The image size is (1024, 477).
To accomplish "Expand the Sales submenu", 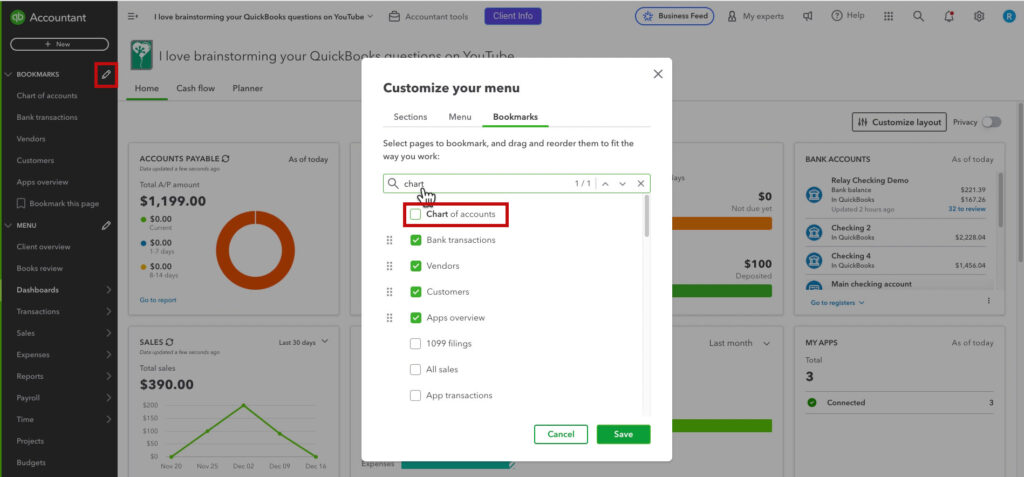I will [x=108, y=333].
